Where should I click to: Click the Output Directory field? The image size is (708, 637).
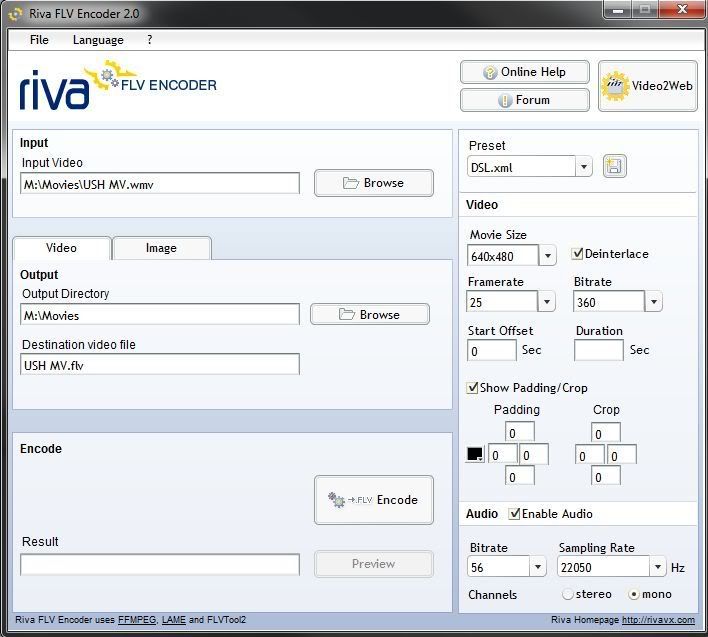tap(160, 314)
